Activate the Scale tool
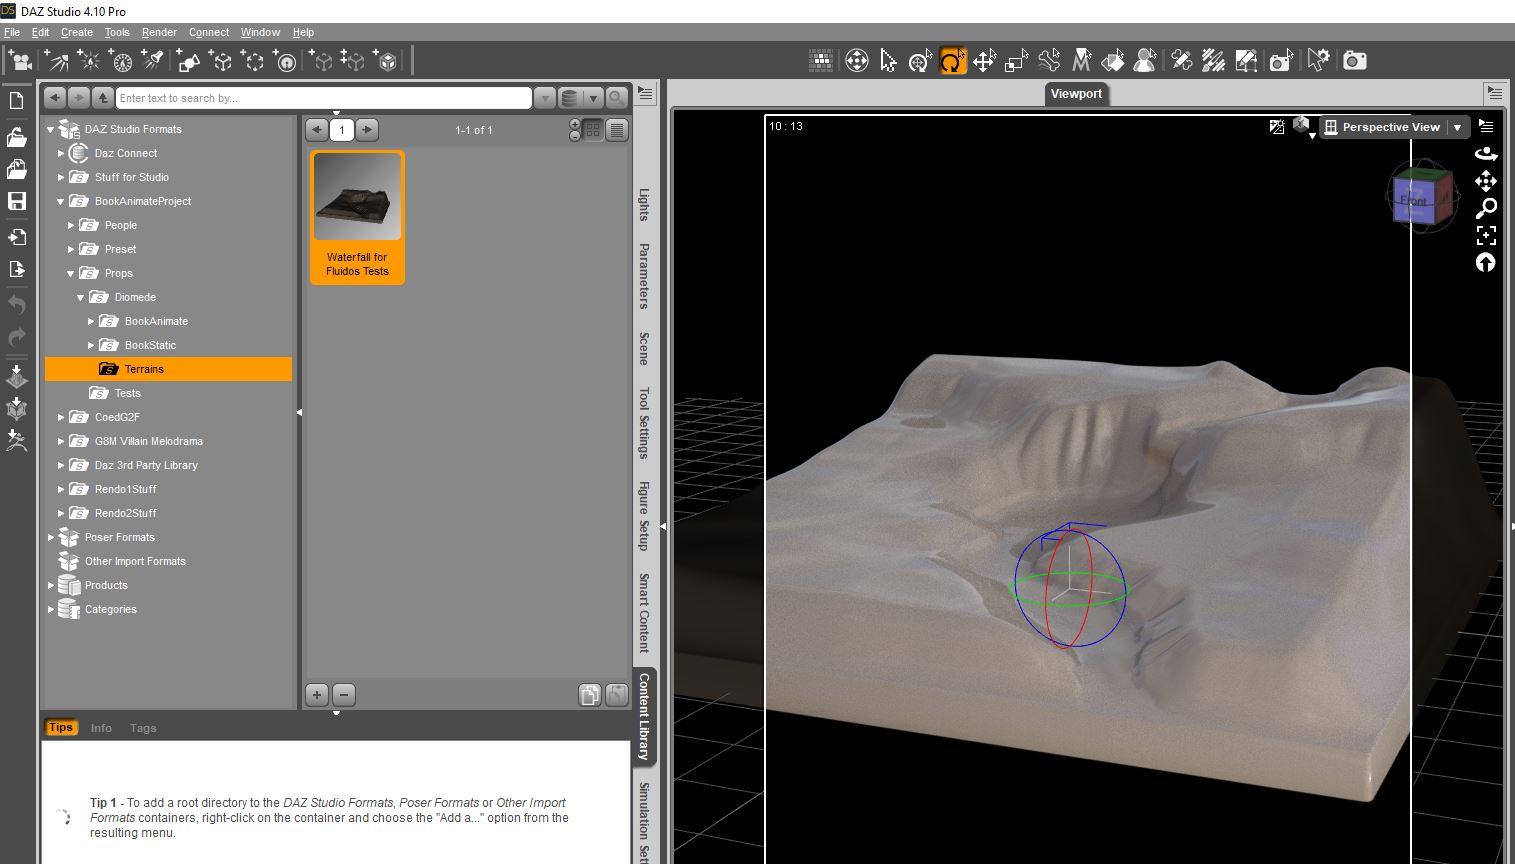This screenshot has height=864, width=1515. click(1017, 61)
